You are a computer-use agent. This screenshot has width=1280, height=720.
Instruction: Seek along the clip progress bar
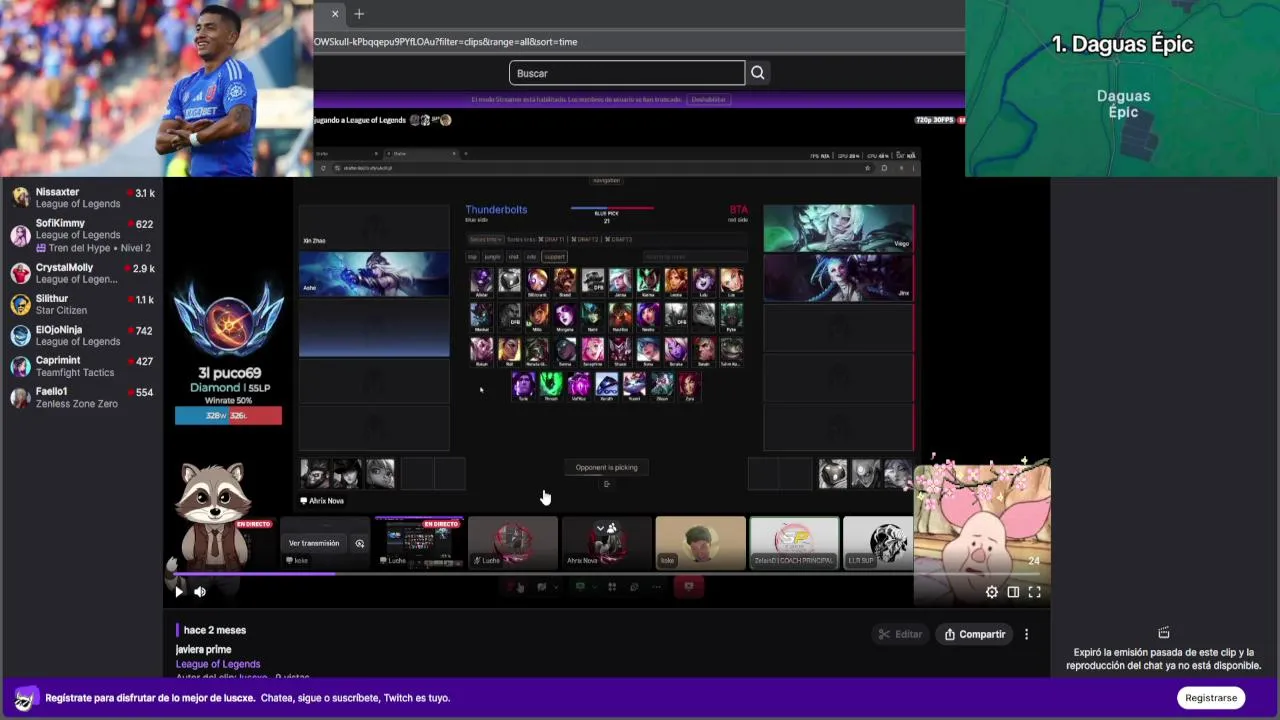coord(607,574)
